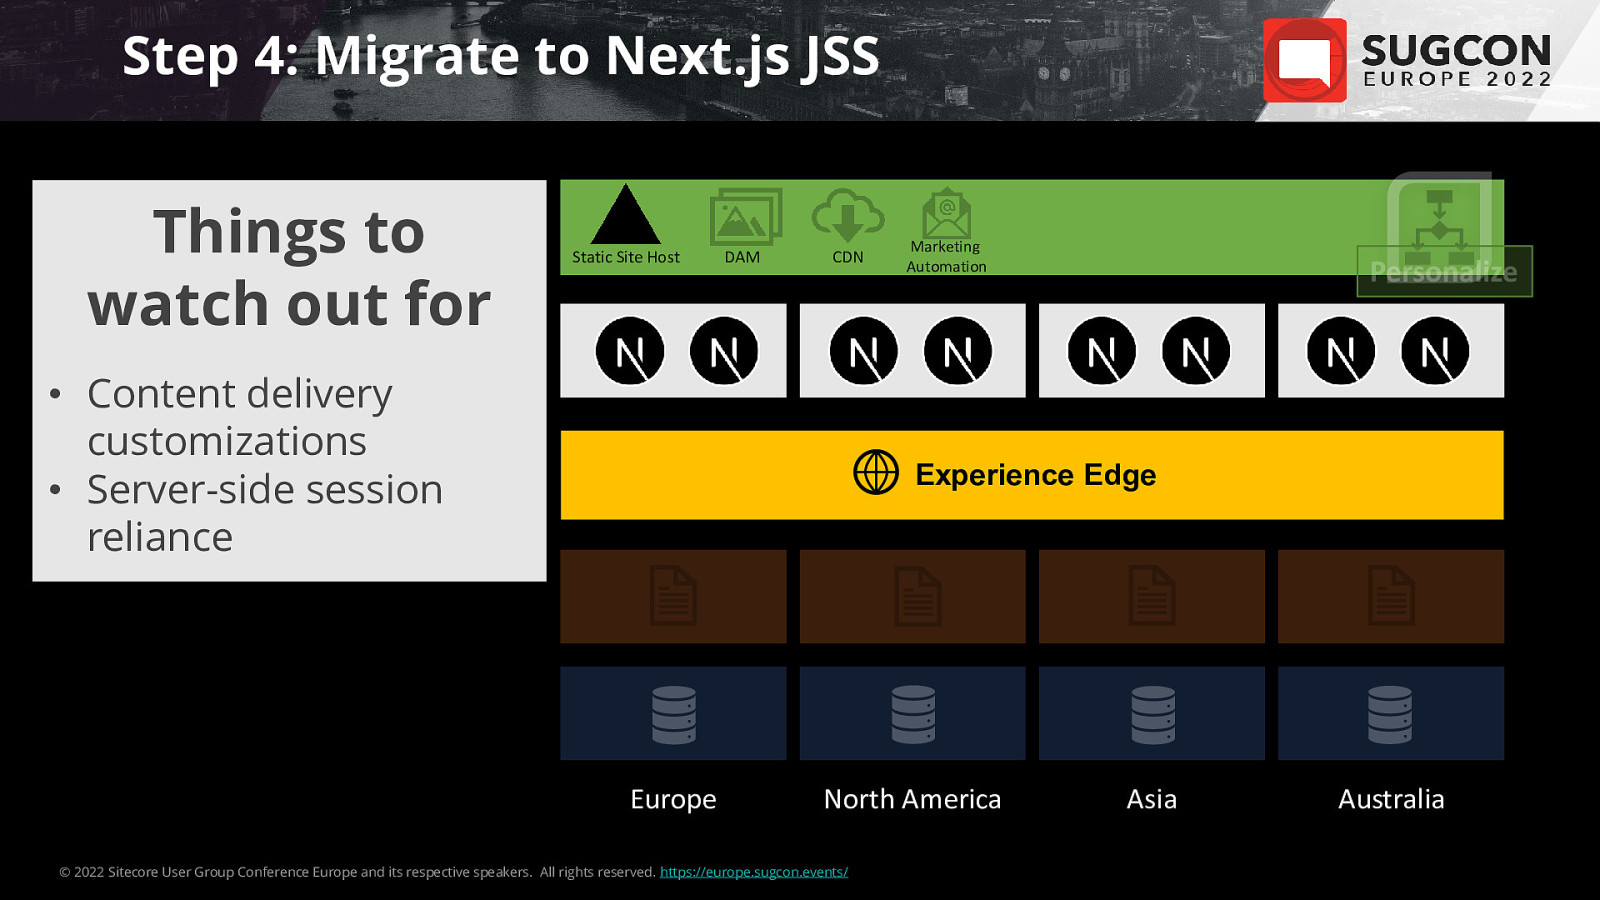
Task: Click the document icon in Asia column
Action: click(x=1152, y=596)
